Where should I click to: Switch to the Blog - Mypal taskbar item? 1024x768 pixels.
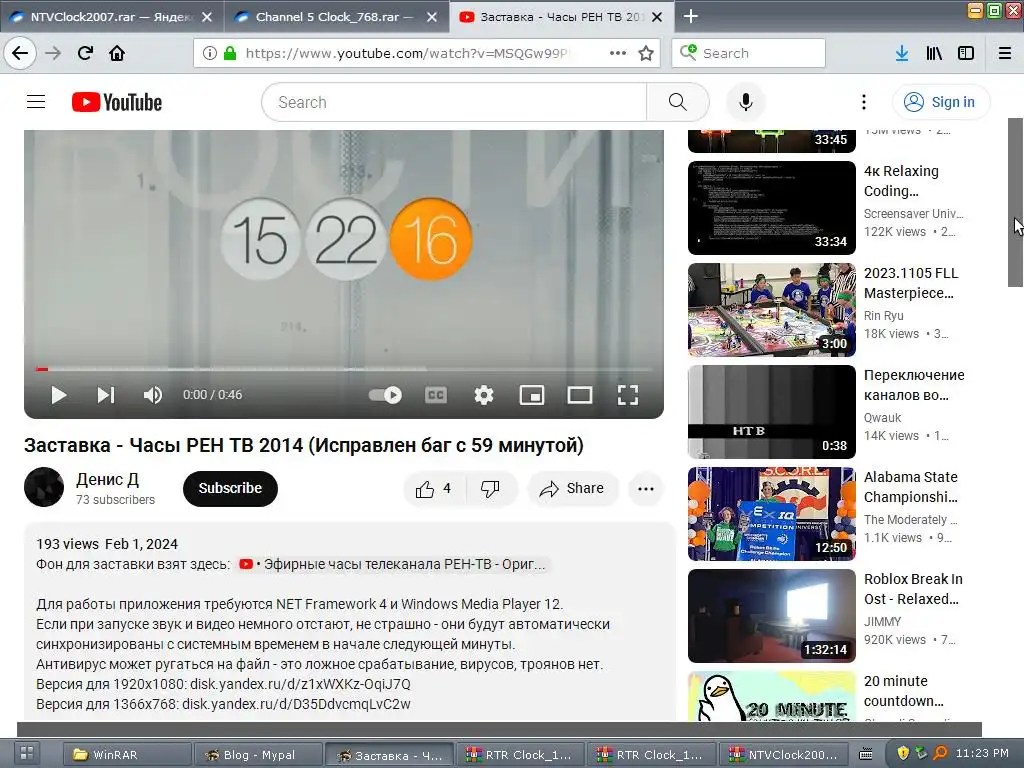tap(259, 755)
